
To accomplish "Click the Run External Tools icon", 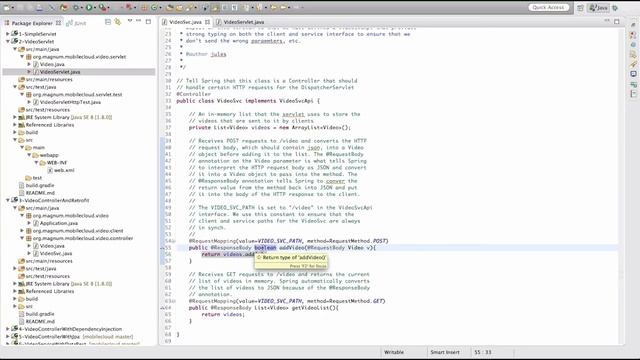I will click(102, 7).
